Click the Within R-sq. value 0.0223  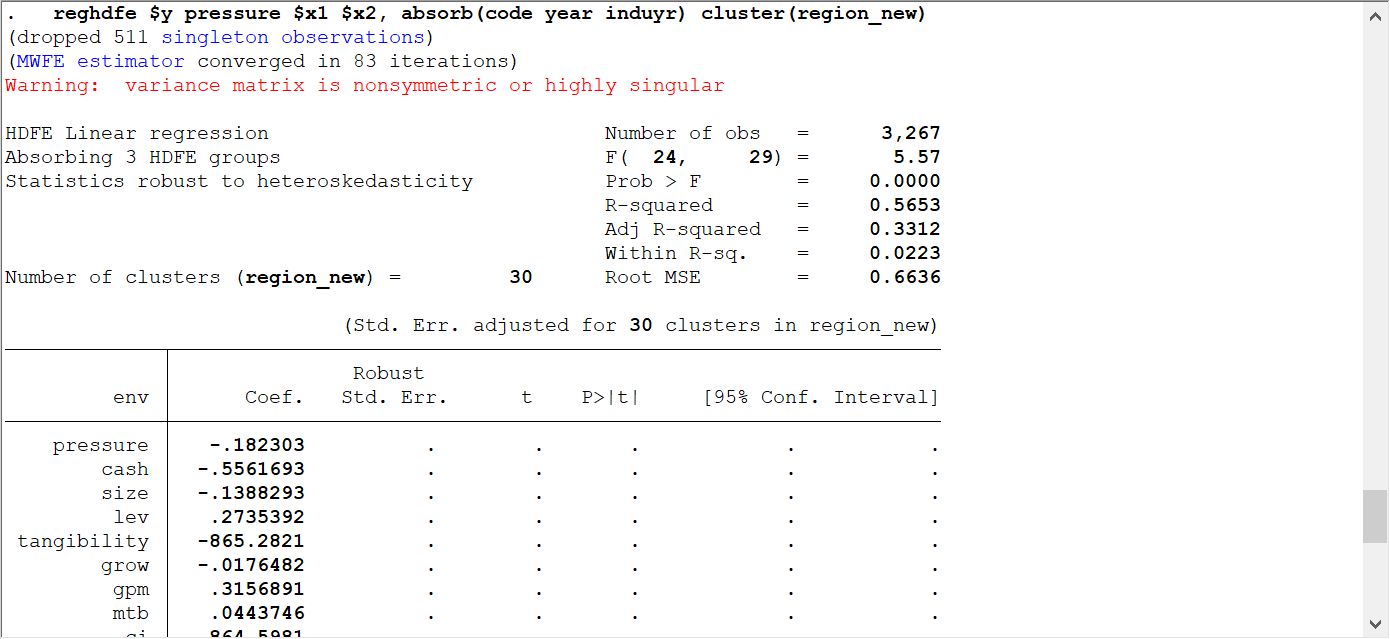(x=905, y=253)
